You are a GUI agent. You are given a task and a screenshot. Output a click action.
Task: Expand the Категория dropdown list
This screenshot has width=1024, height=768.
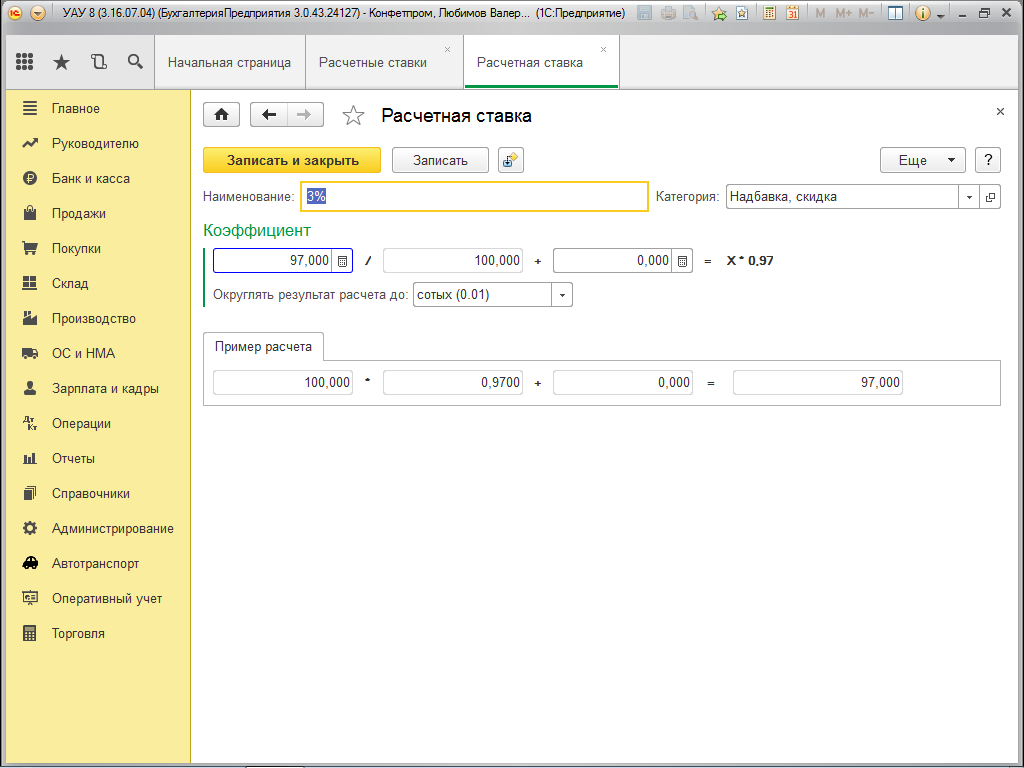(969, 197)
